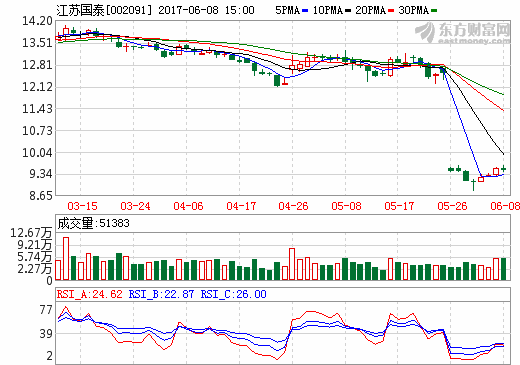Click the 9.21万 volume axis label
The height and width of the screenshot is (365, 520).
click(35, 245)
